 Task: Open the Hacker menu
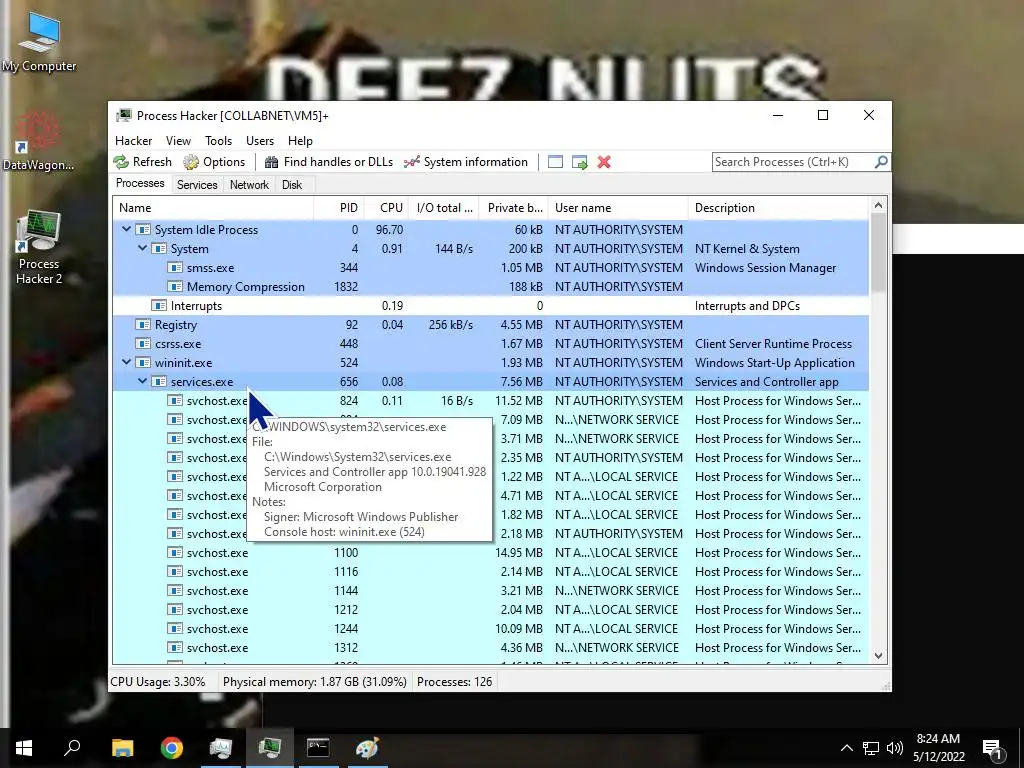pyautogui.click(x=133, y=140)
